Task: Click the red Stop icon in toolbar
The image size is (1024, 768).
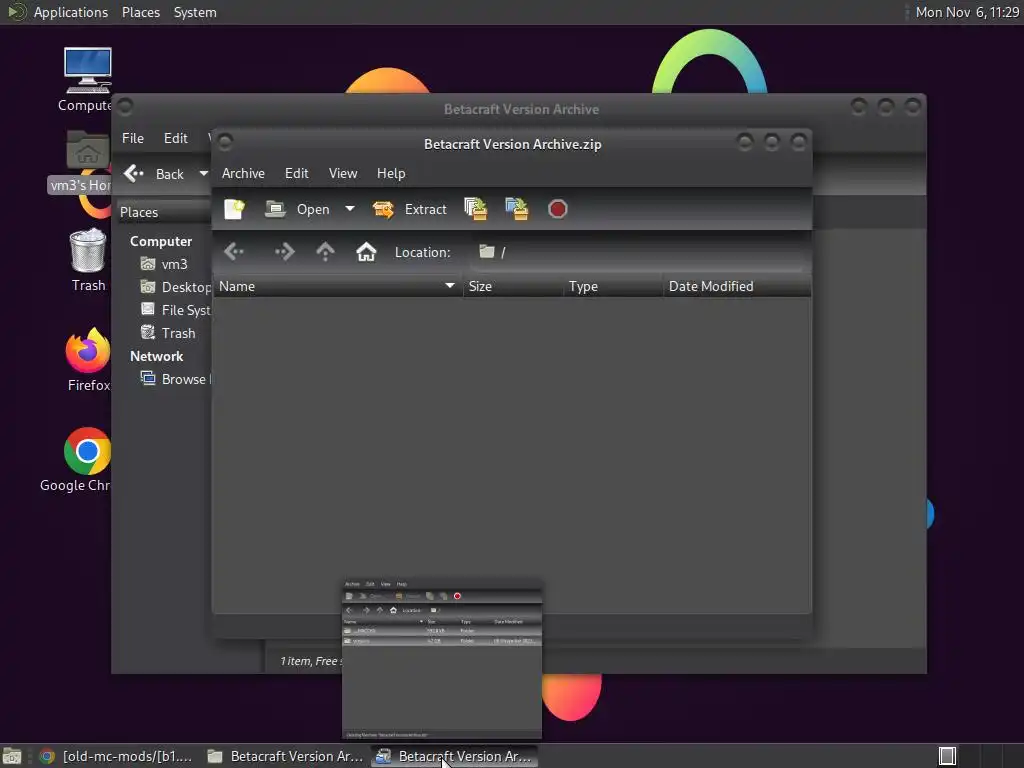Action: [558, 209]
